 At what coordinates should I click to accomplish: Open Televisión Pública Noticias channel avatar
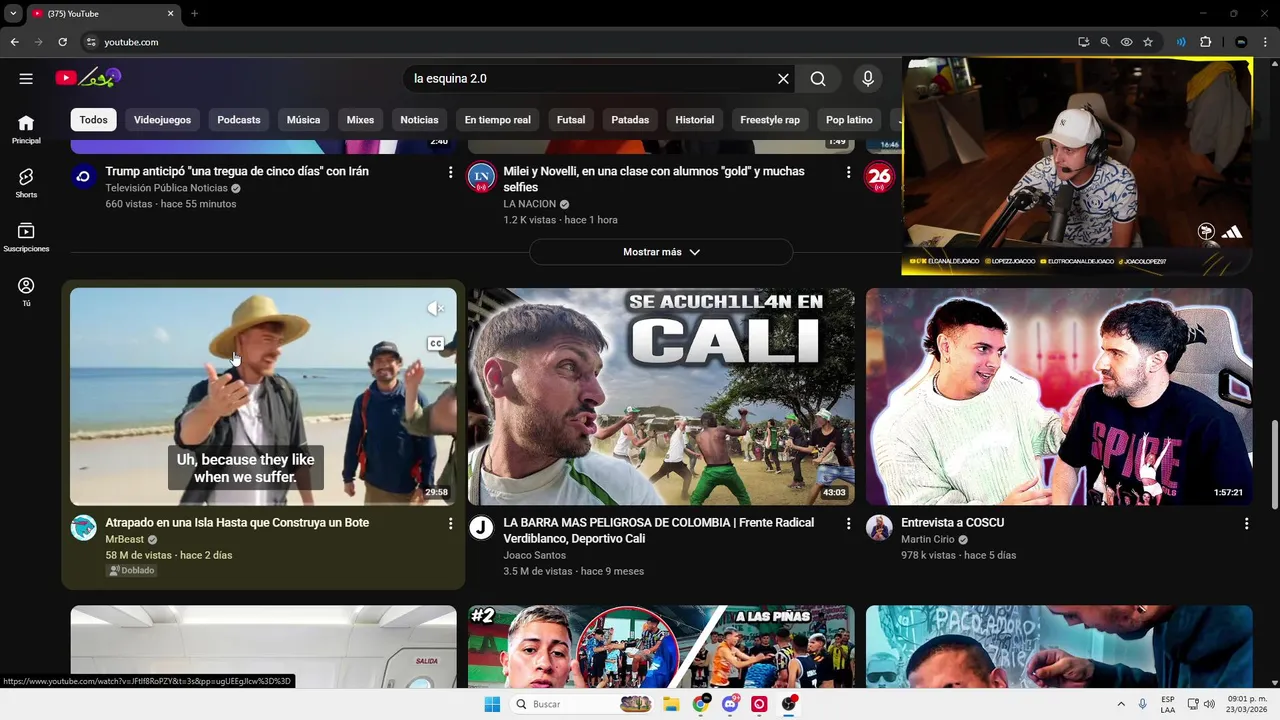(x=83, y=176)
